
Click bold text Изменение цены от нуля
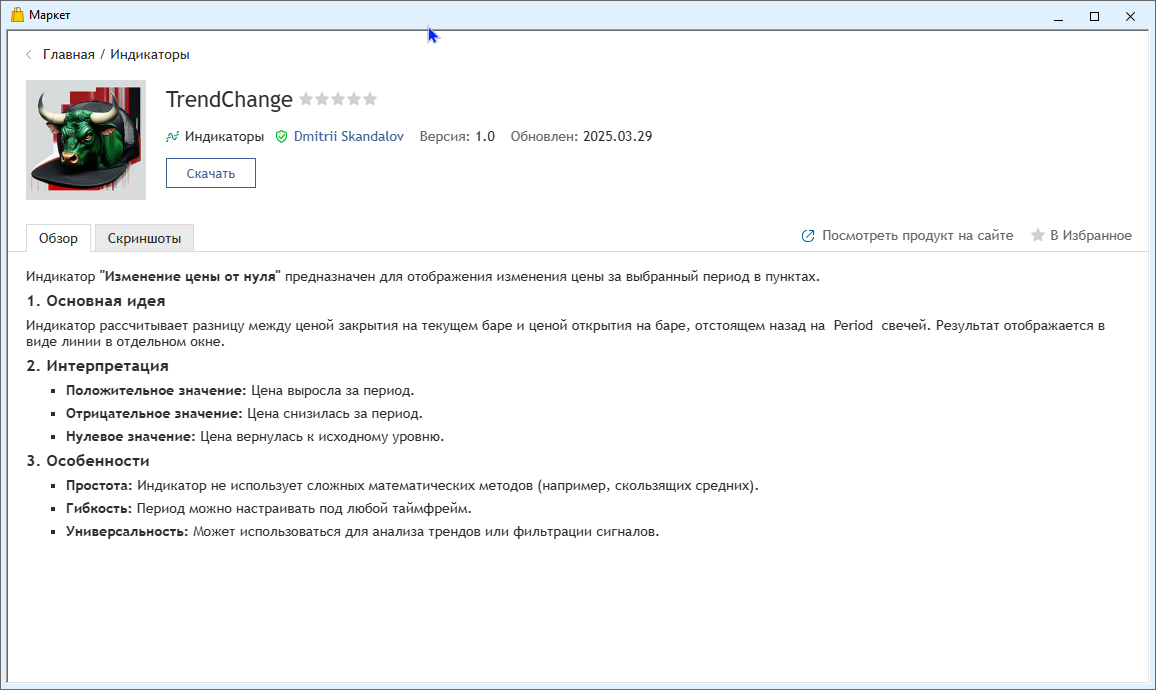190,276
